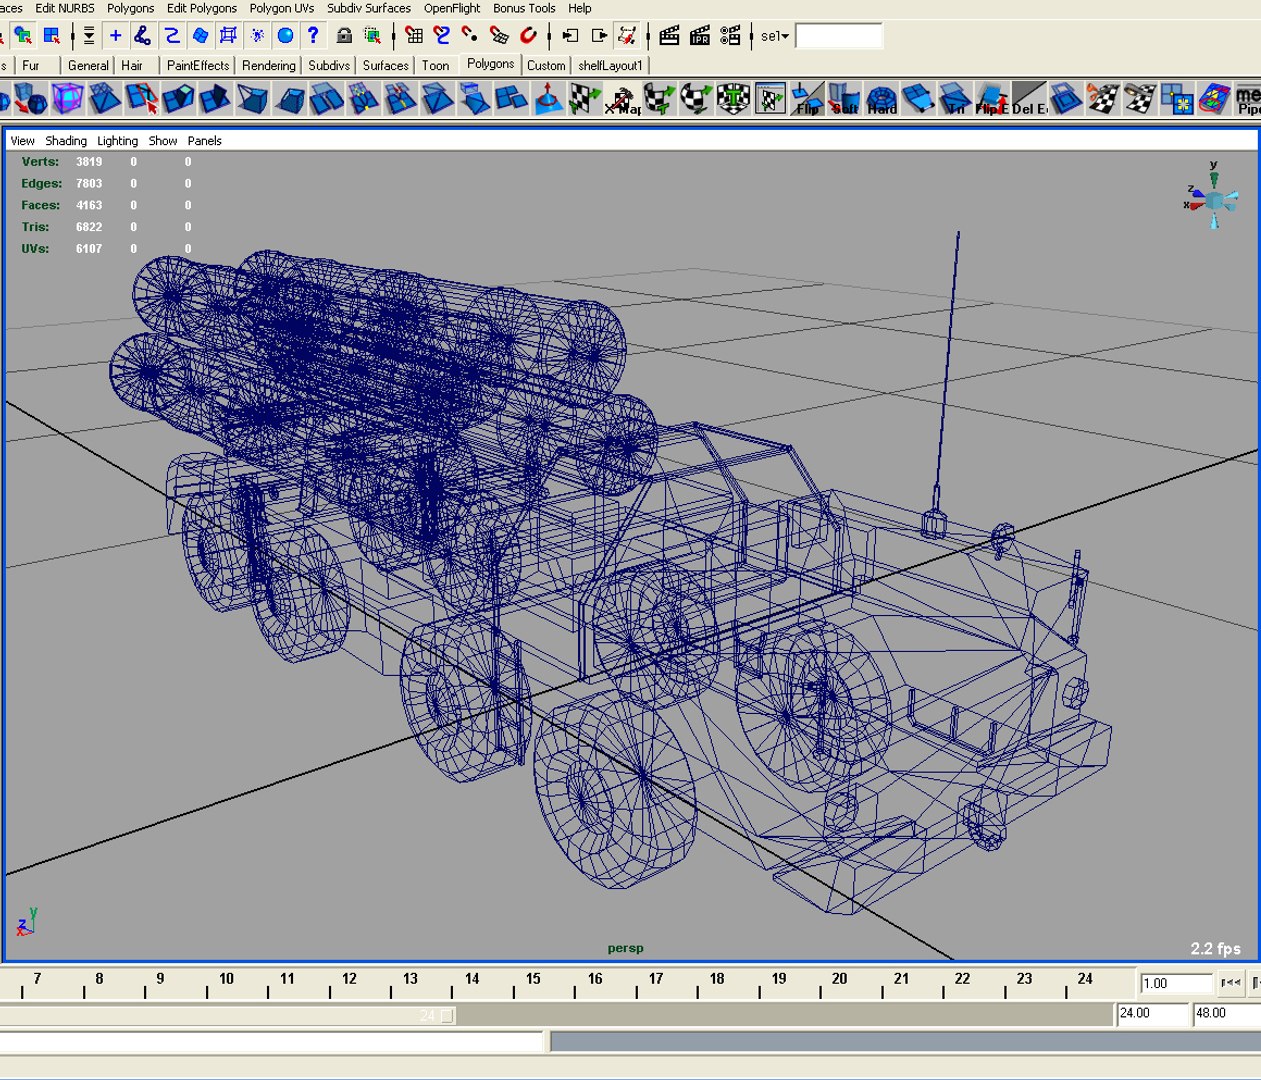Click the Tri triangulate shelf icon

[x=955, y=99]
